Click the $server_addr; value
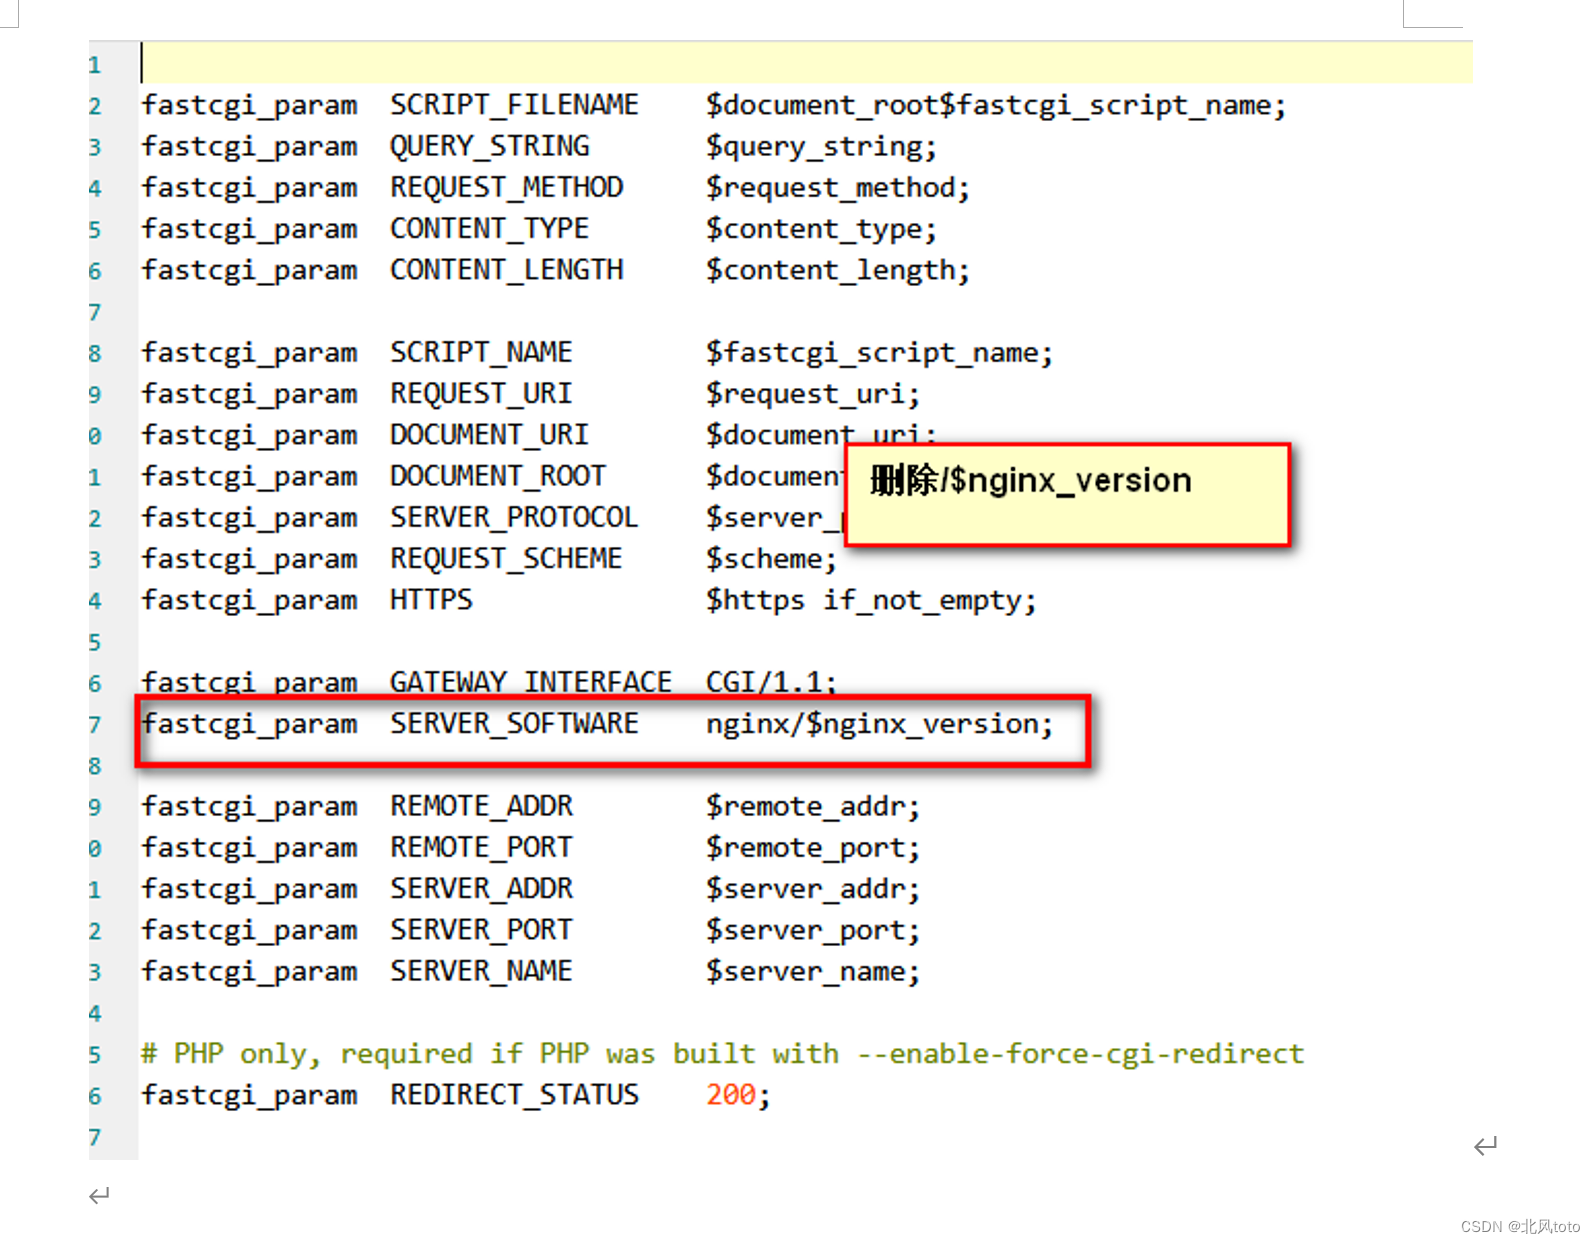Screen dimensions: 1595x1243 tap(813, 889)
